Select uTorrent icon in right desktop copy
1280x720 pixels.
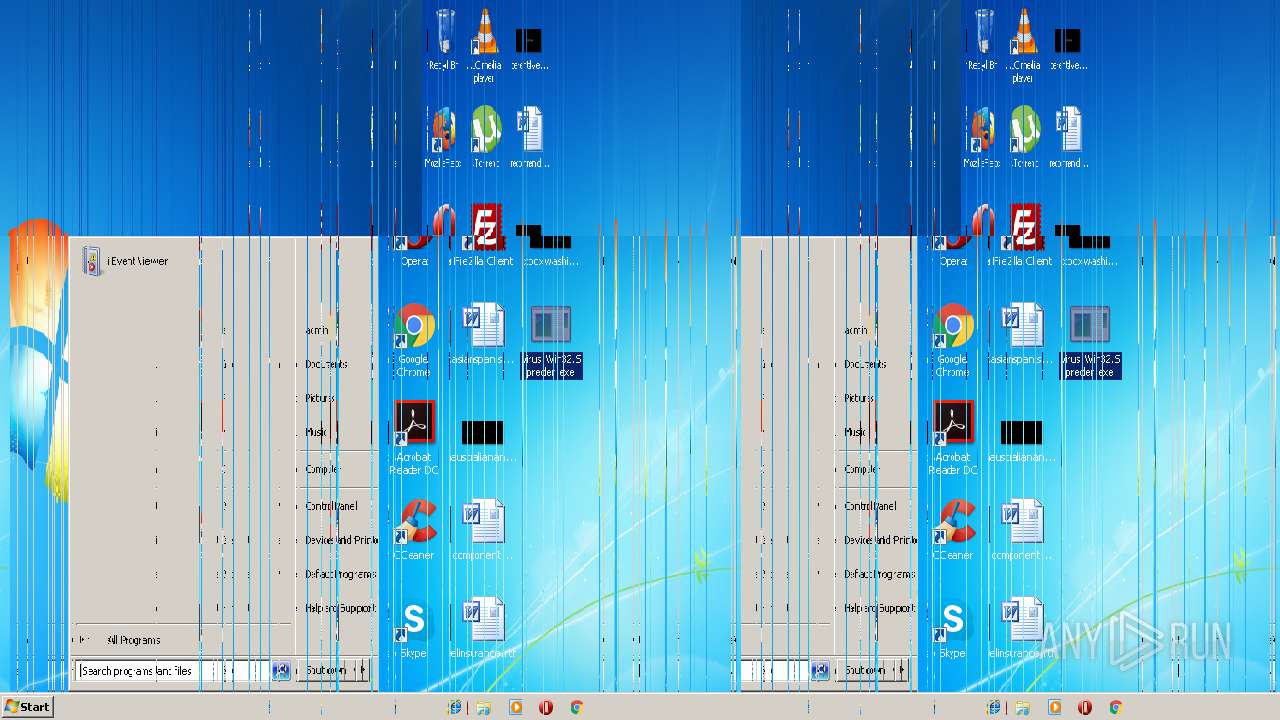coord(1024,138)
